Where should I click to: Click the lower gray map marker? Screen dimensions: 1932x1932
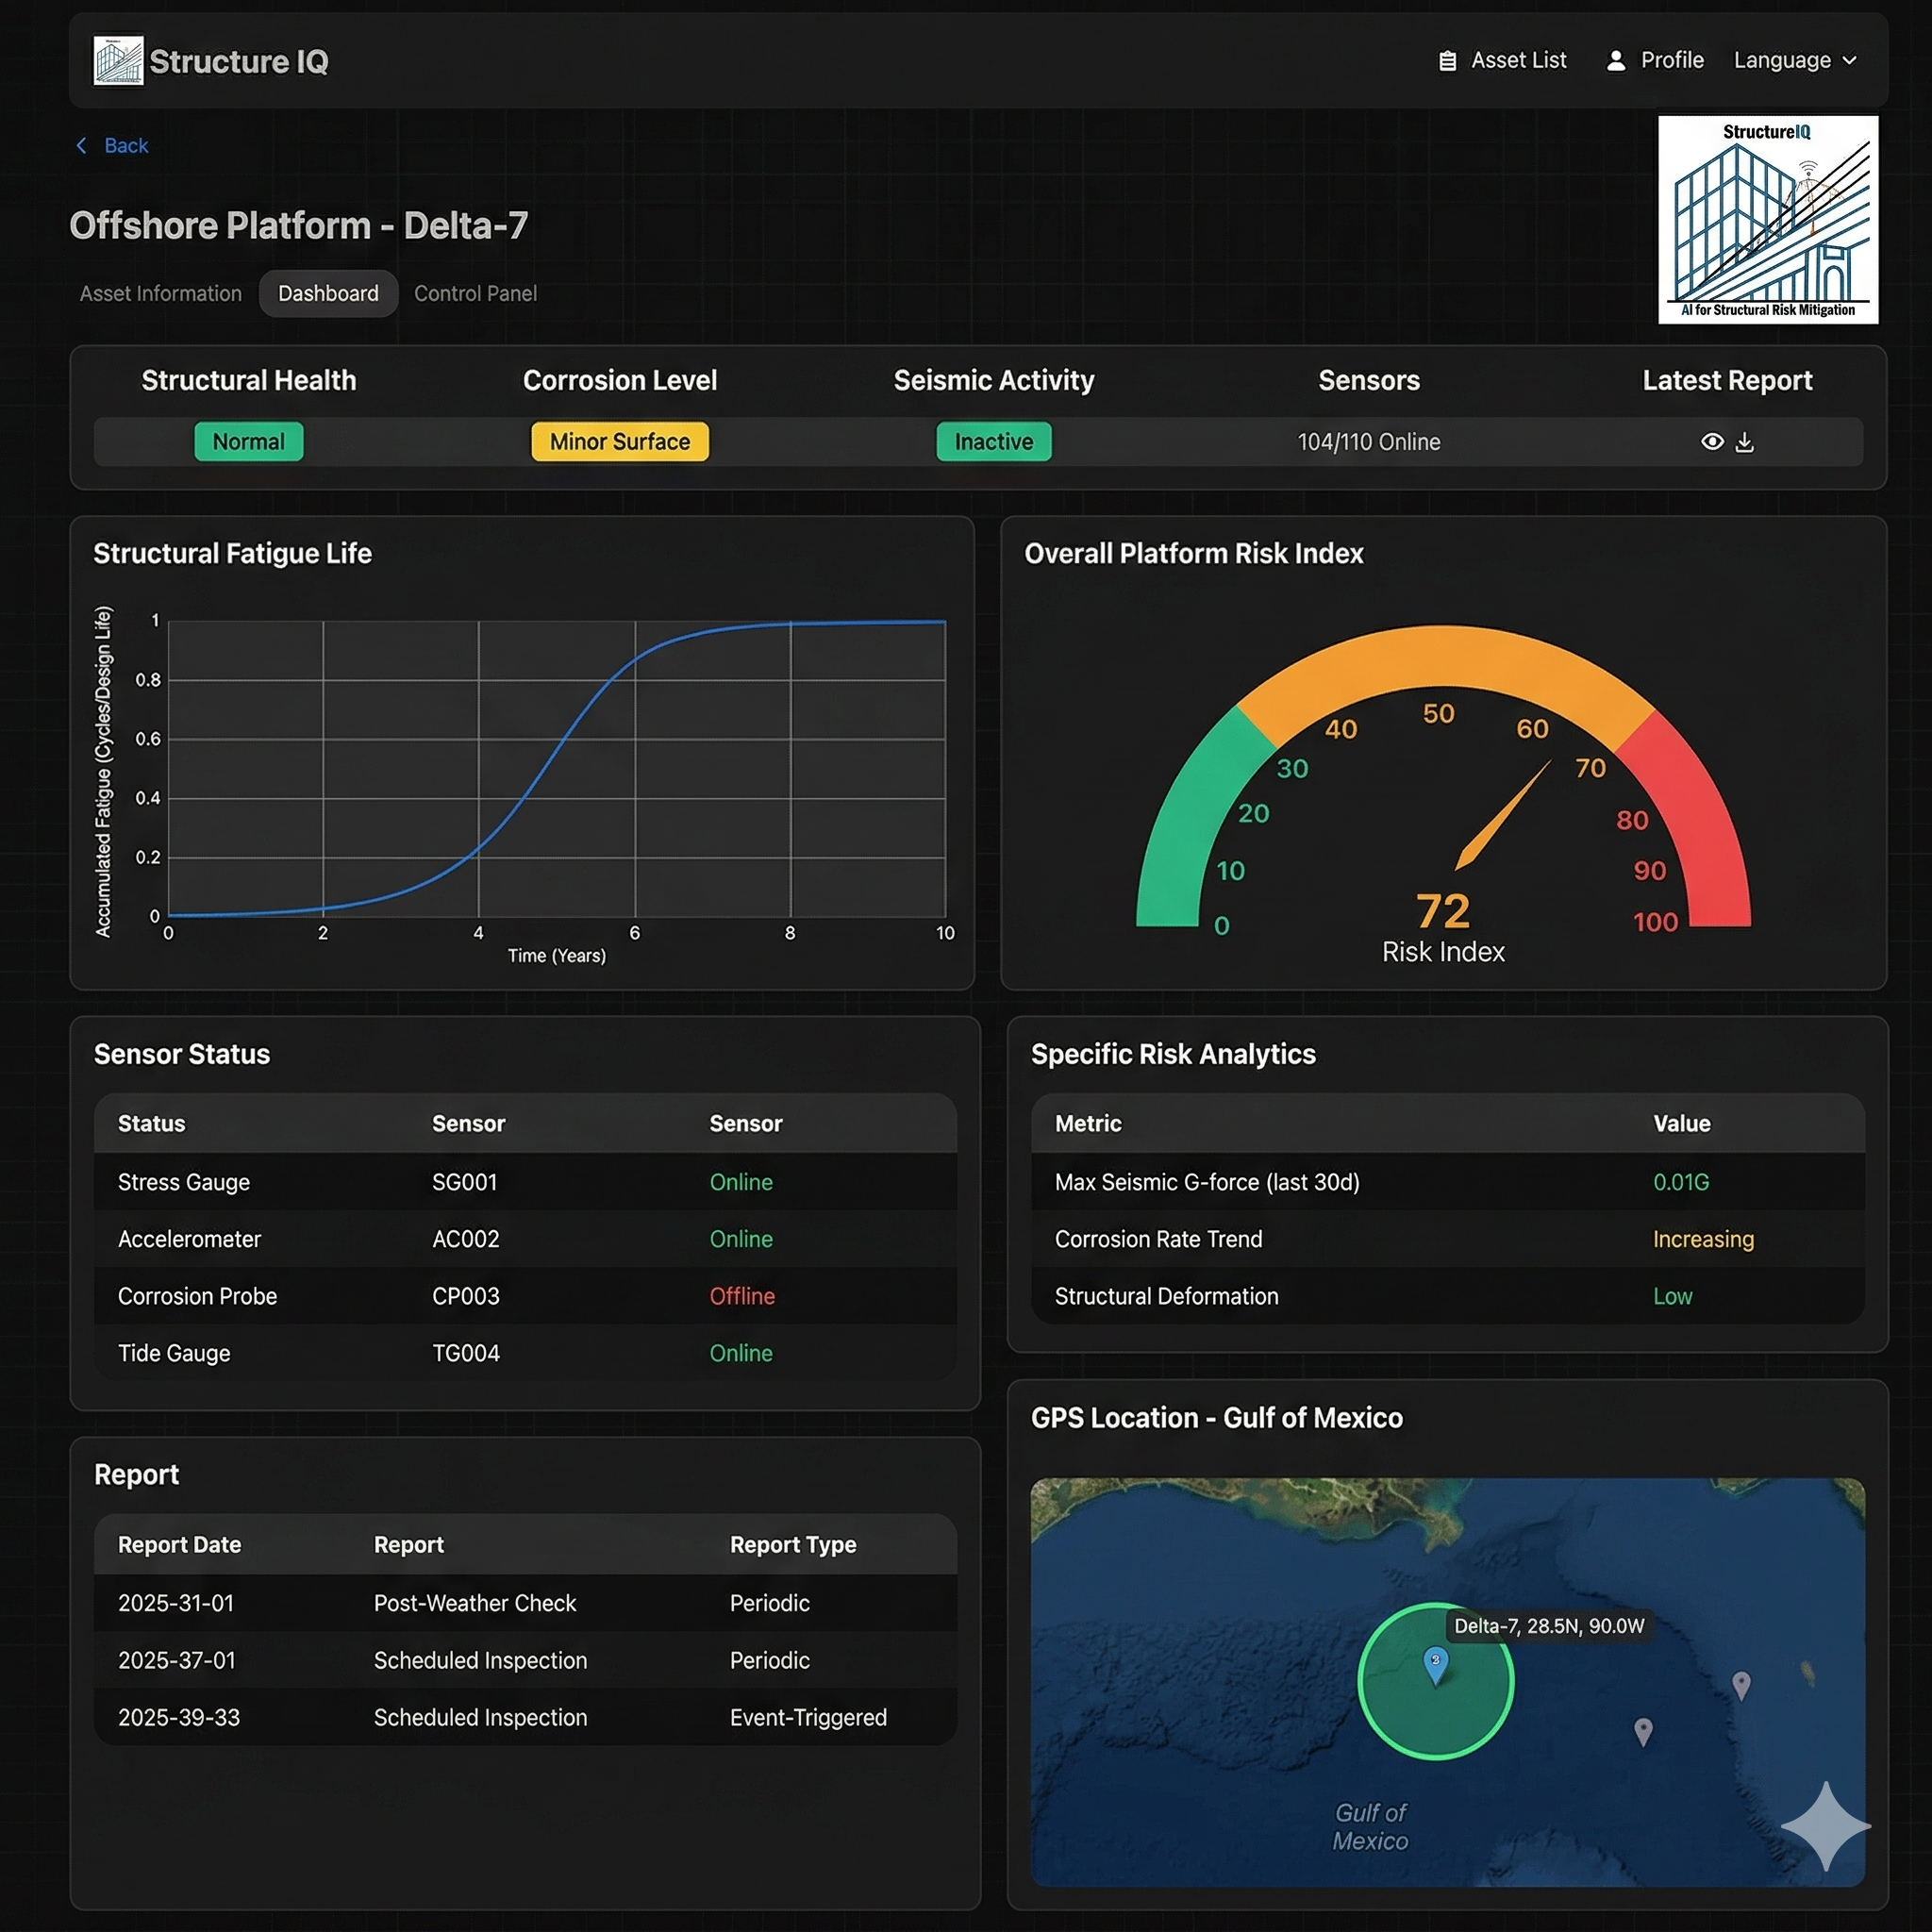tap(1642, 1730)
